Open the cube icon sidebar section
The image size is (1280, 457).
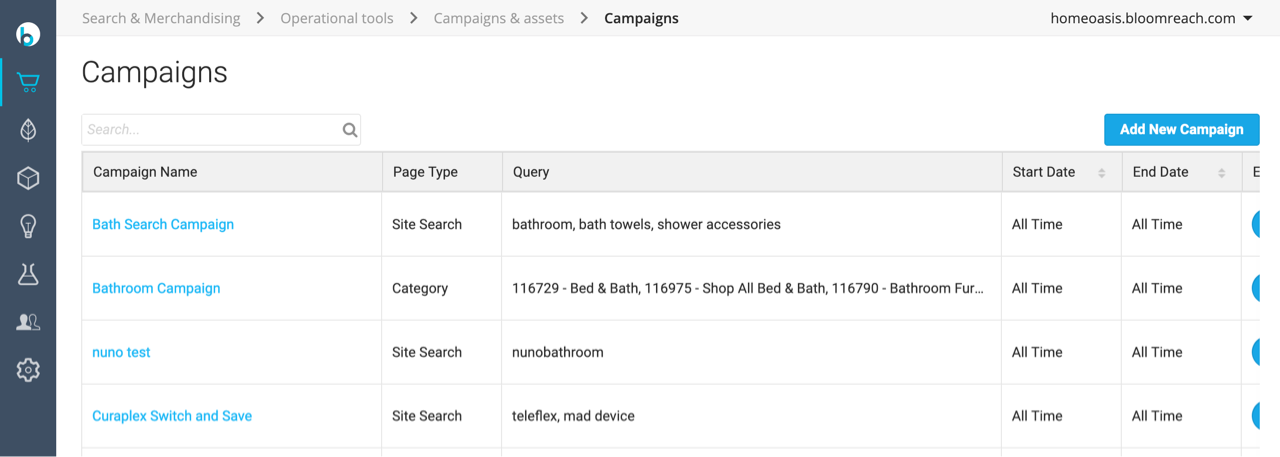(x=28, y=178)
